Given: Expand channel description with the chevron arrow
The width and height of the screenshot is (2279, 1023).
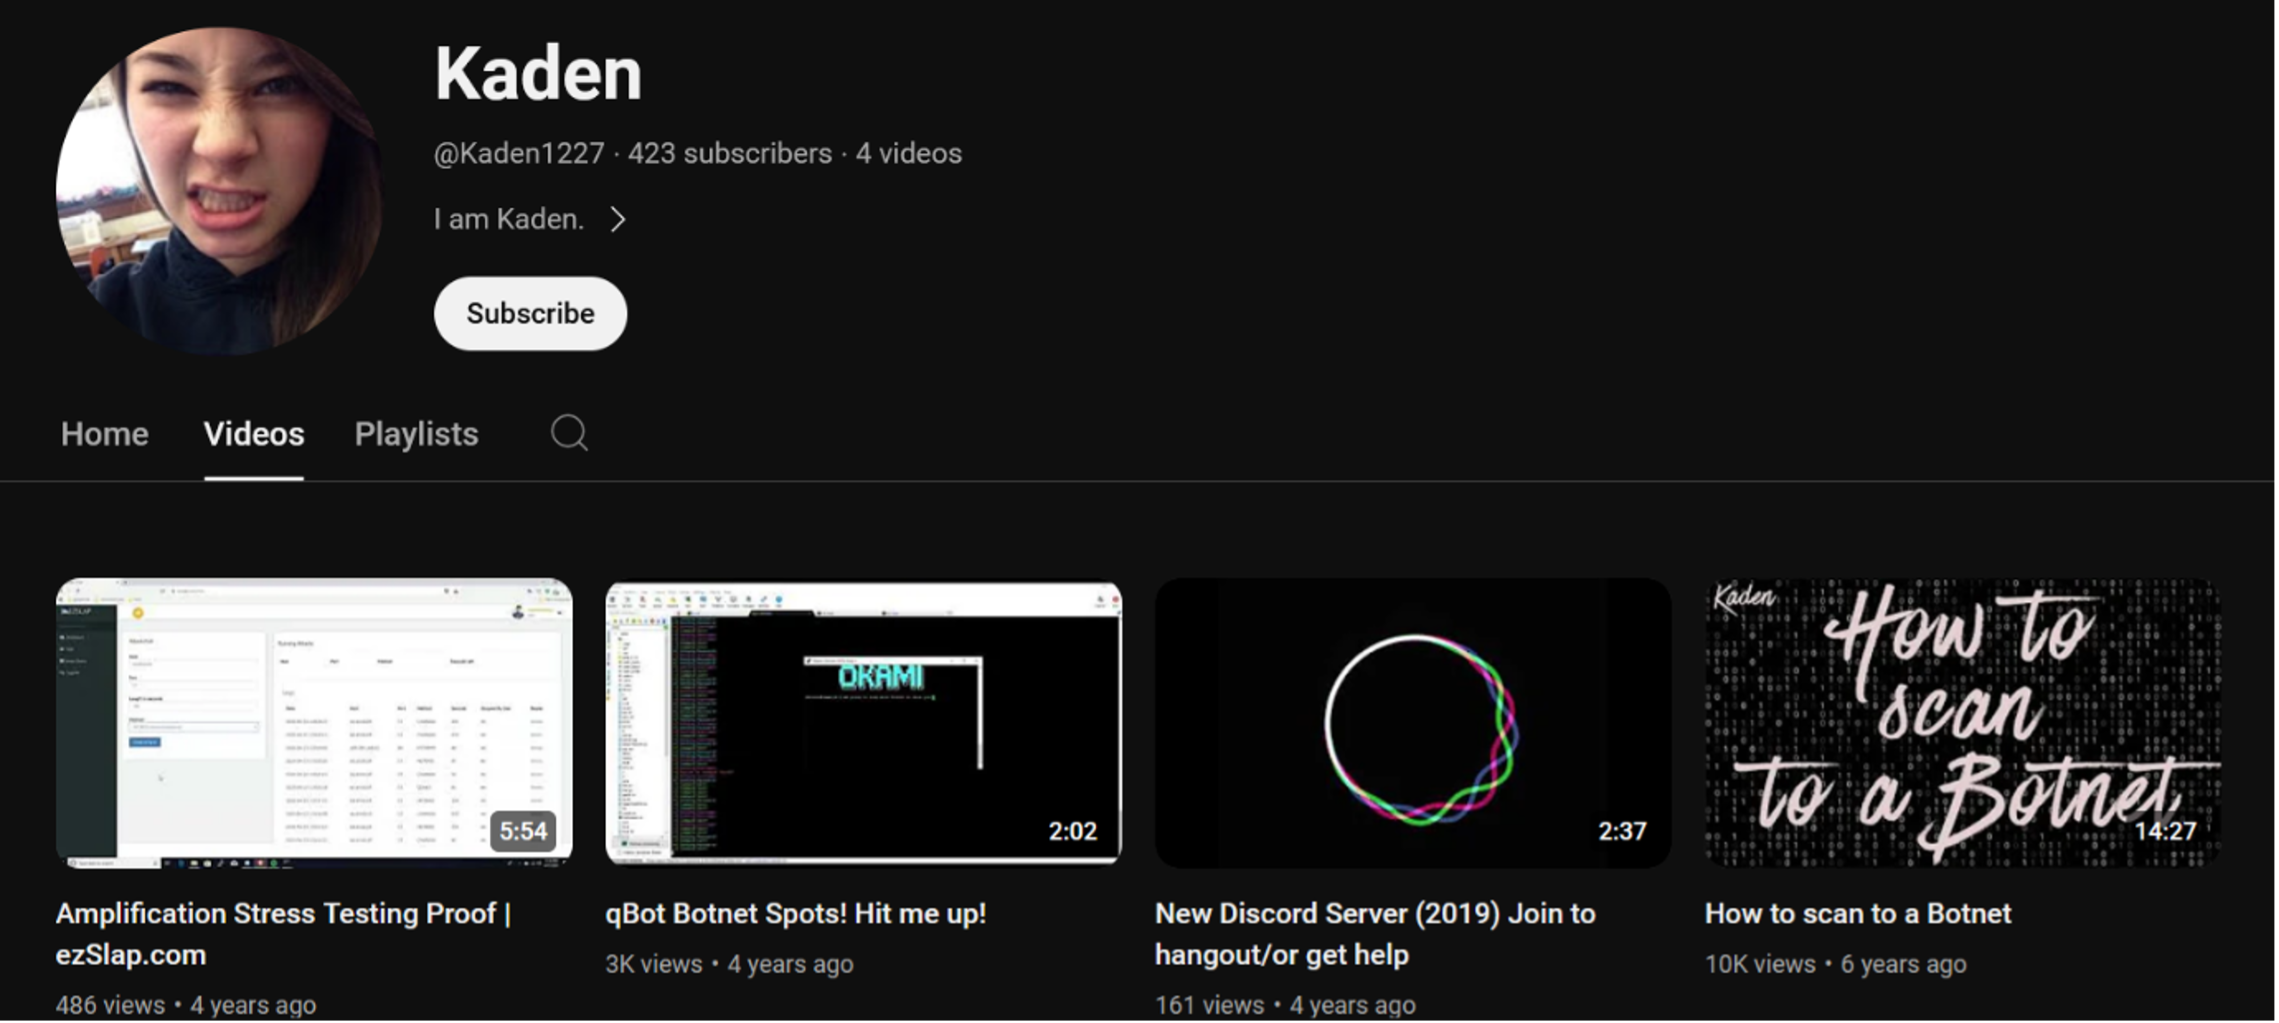Looking at the screenshot, I should [x=618, y=219].
